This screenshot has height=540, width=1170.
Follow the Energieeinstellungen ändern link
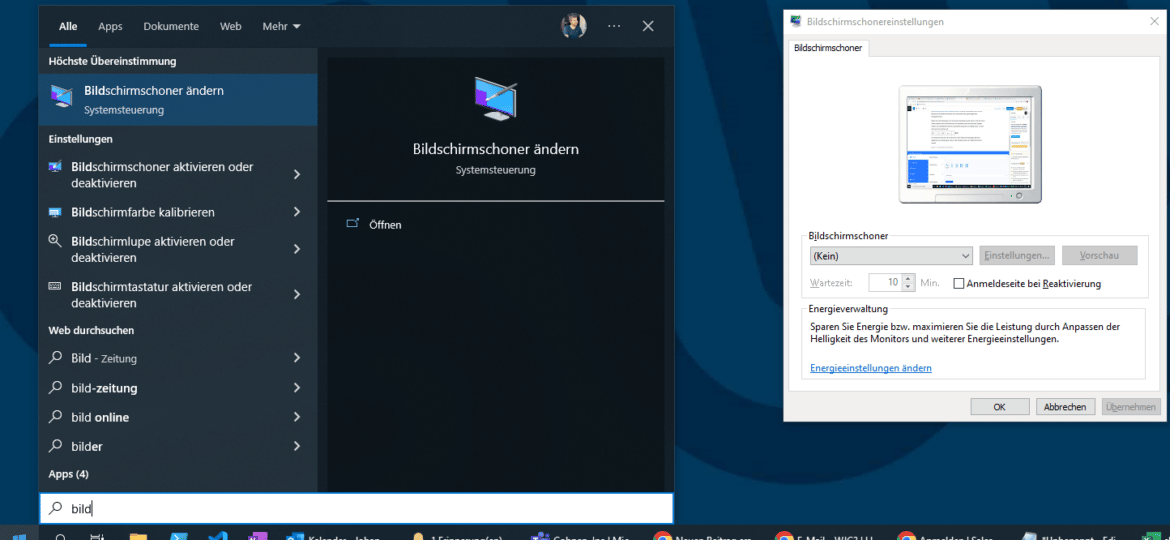click(x=870, y=368)
